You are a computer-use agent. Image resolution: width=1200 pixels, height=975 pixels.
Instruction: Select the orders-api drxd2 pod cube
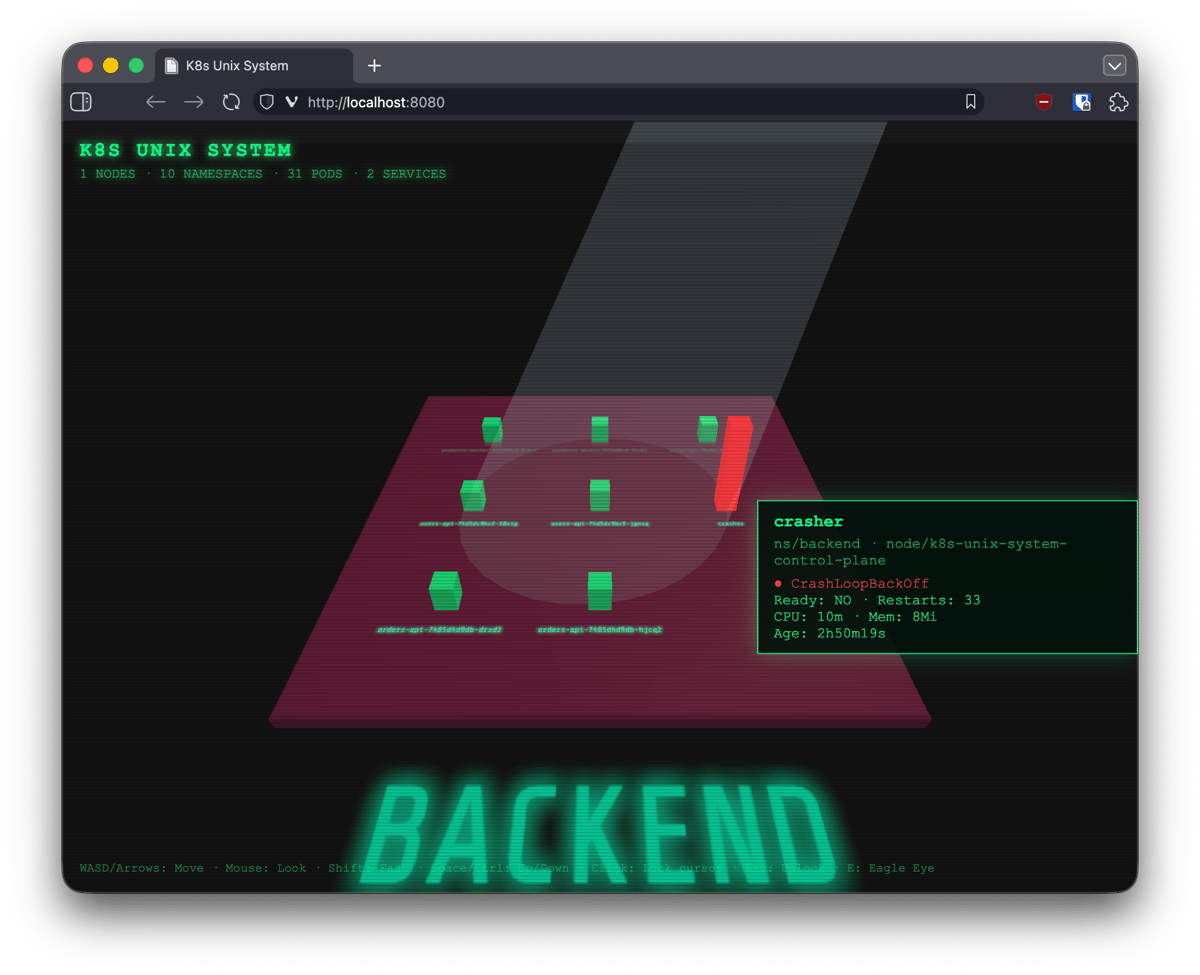[445, 591]
